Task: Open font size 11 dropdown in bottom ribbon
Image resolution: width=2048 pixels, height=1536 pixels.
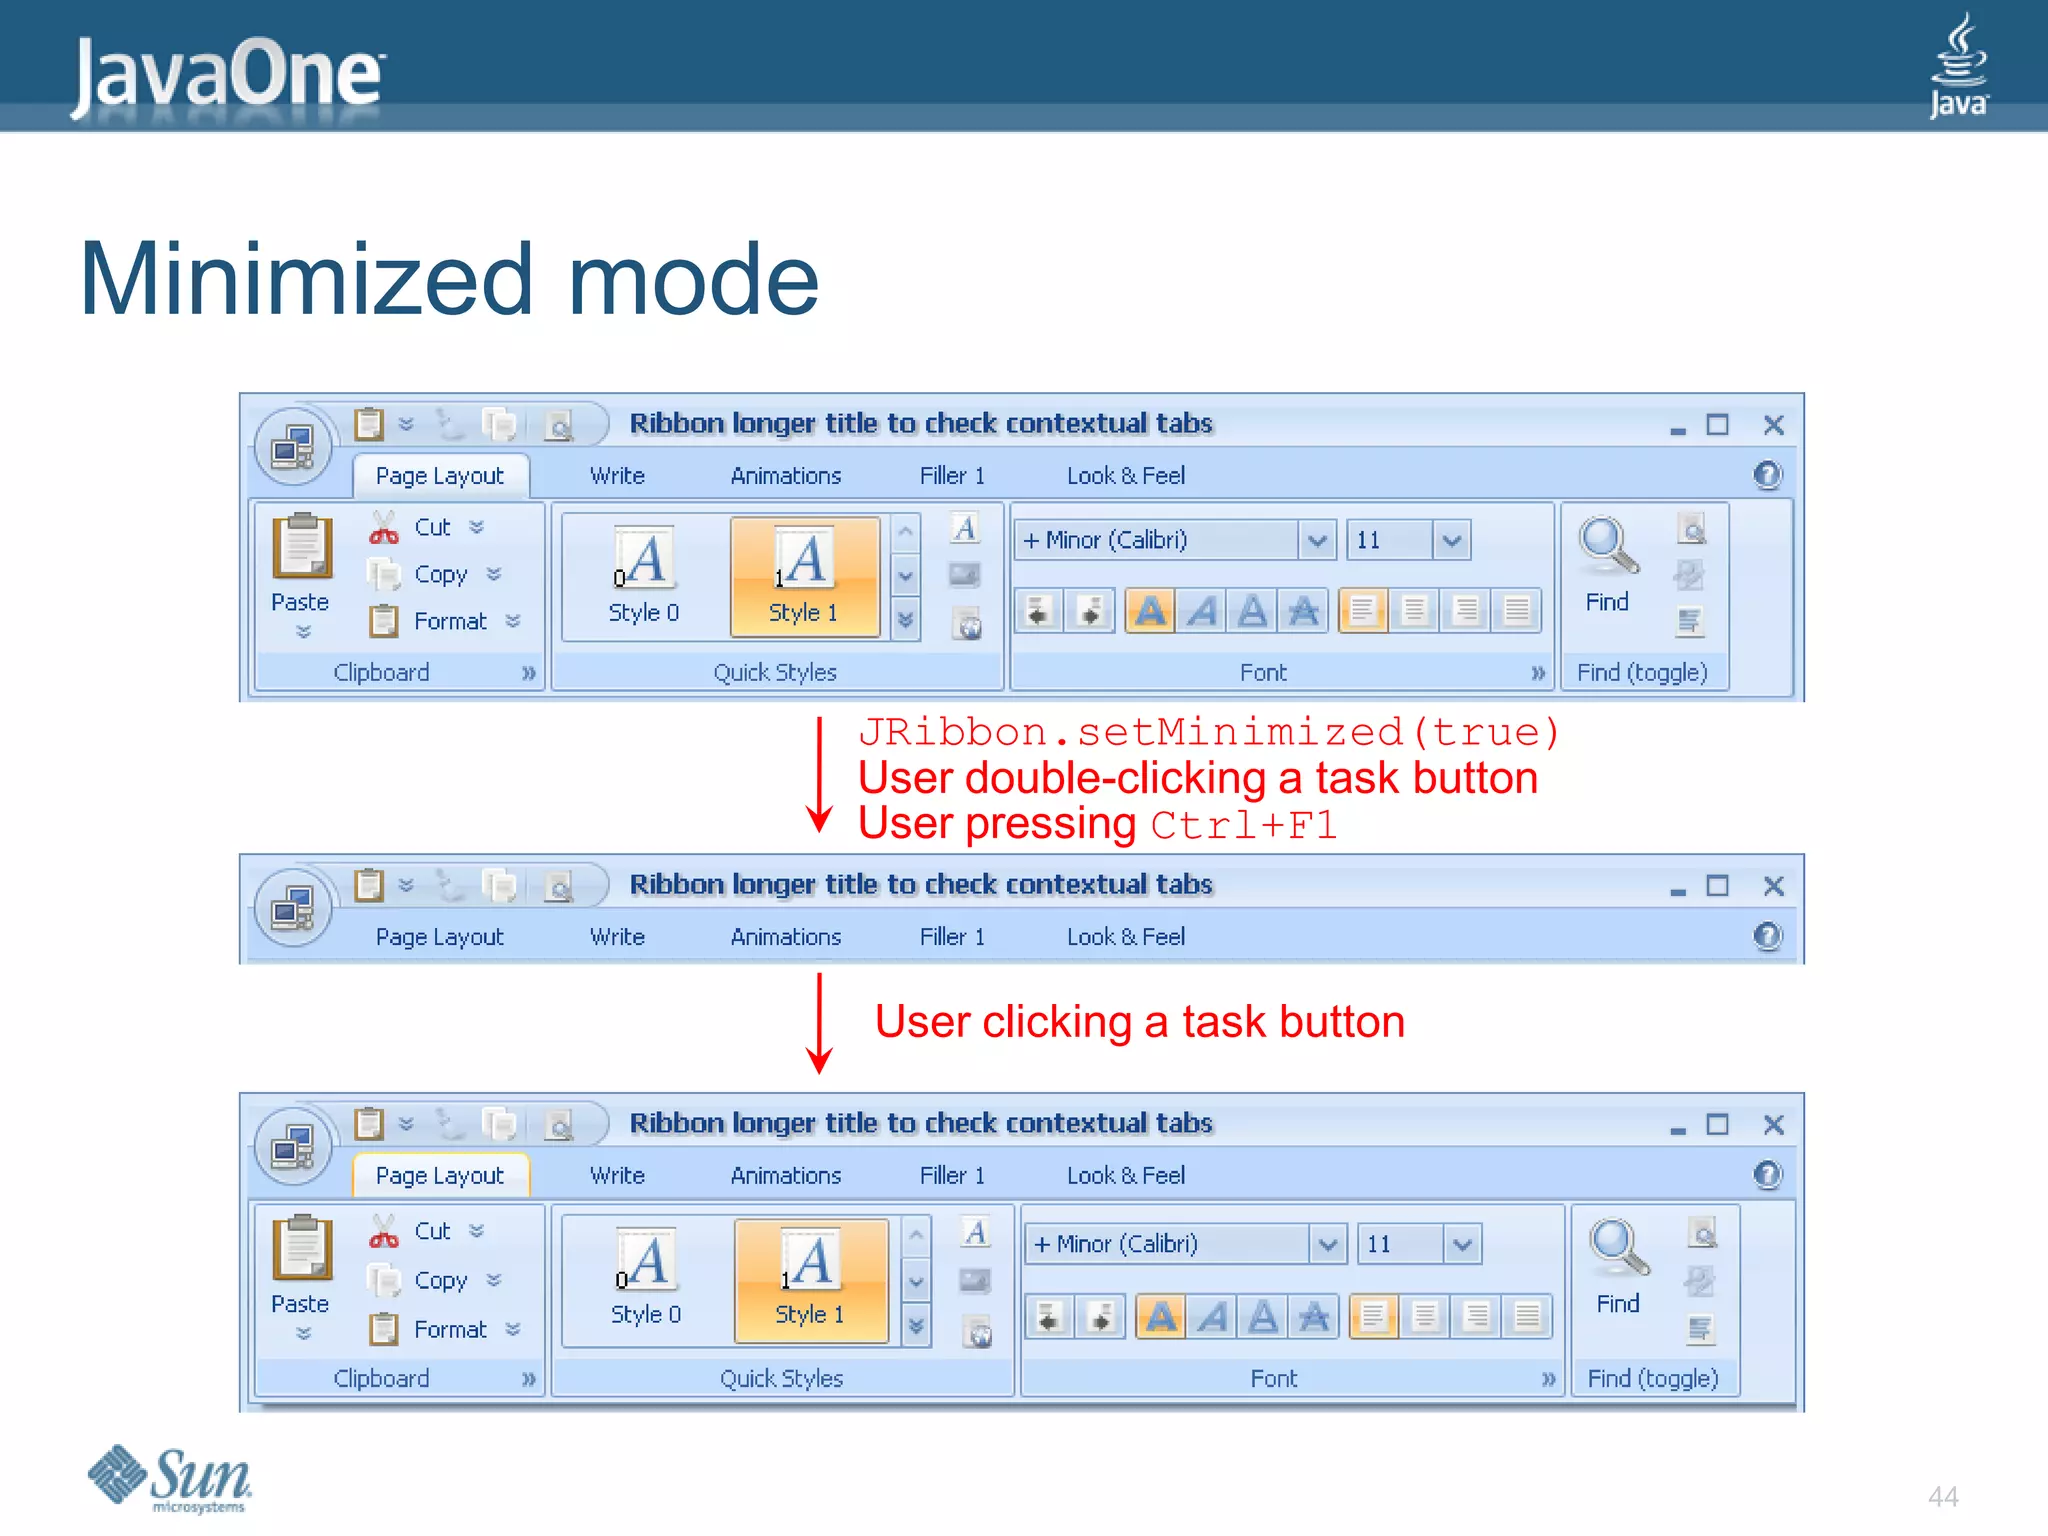Action: [1462, 1244]
